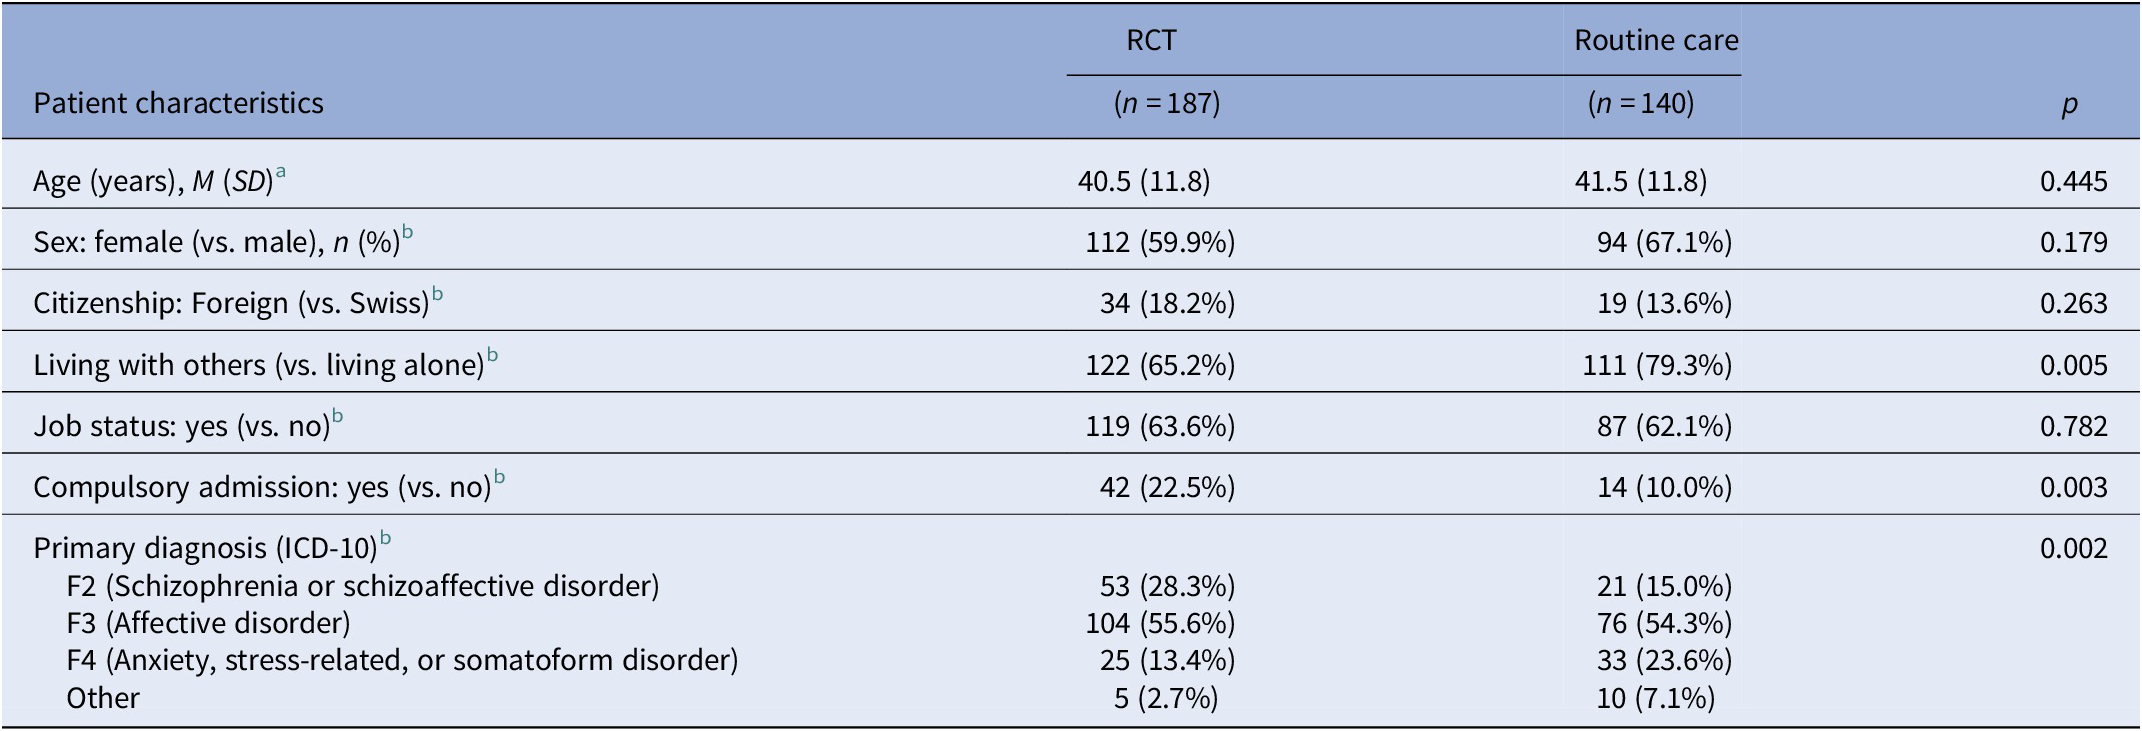Viewport: 2142px width, 731px height.
Task: Click the F2 Schizophrenia diagnosis row label
Action: [362, 585]
